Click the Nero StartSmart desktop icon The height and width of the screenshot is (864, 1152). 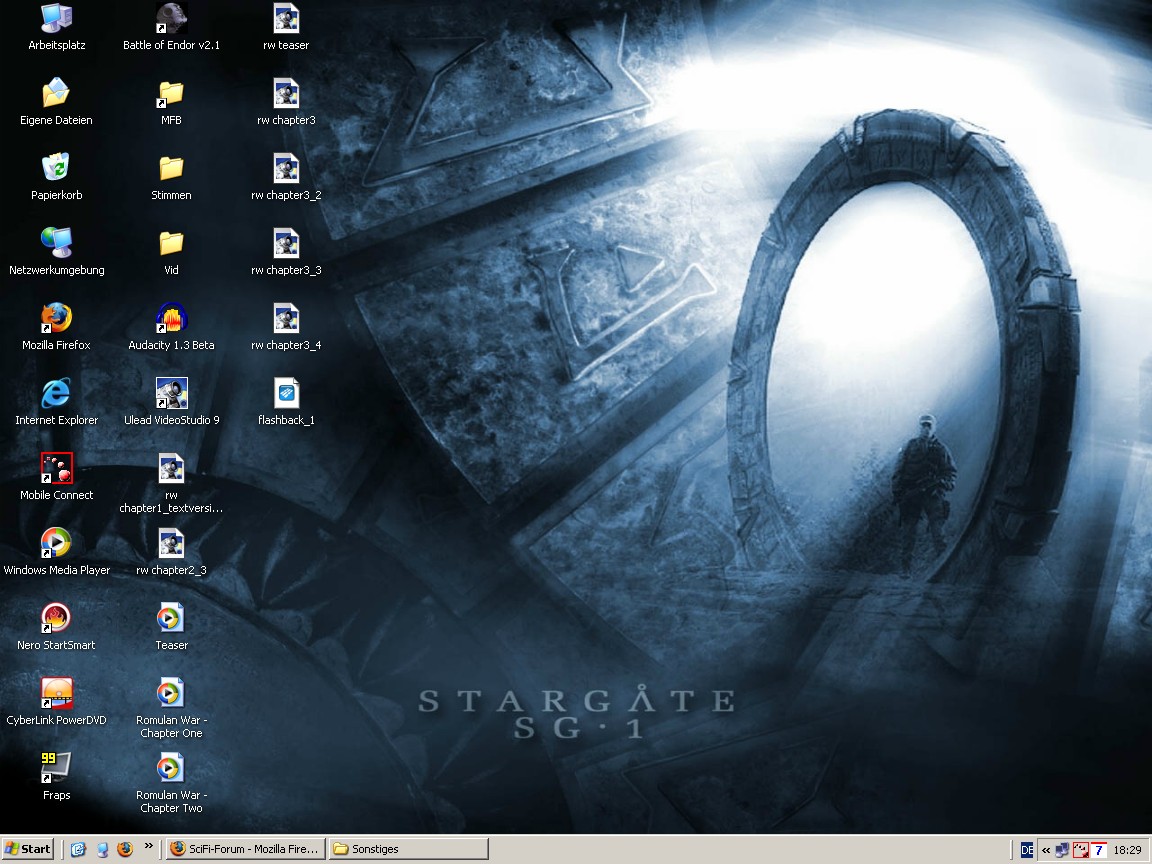click(56, 619)
